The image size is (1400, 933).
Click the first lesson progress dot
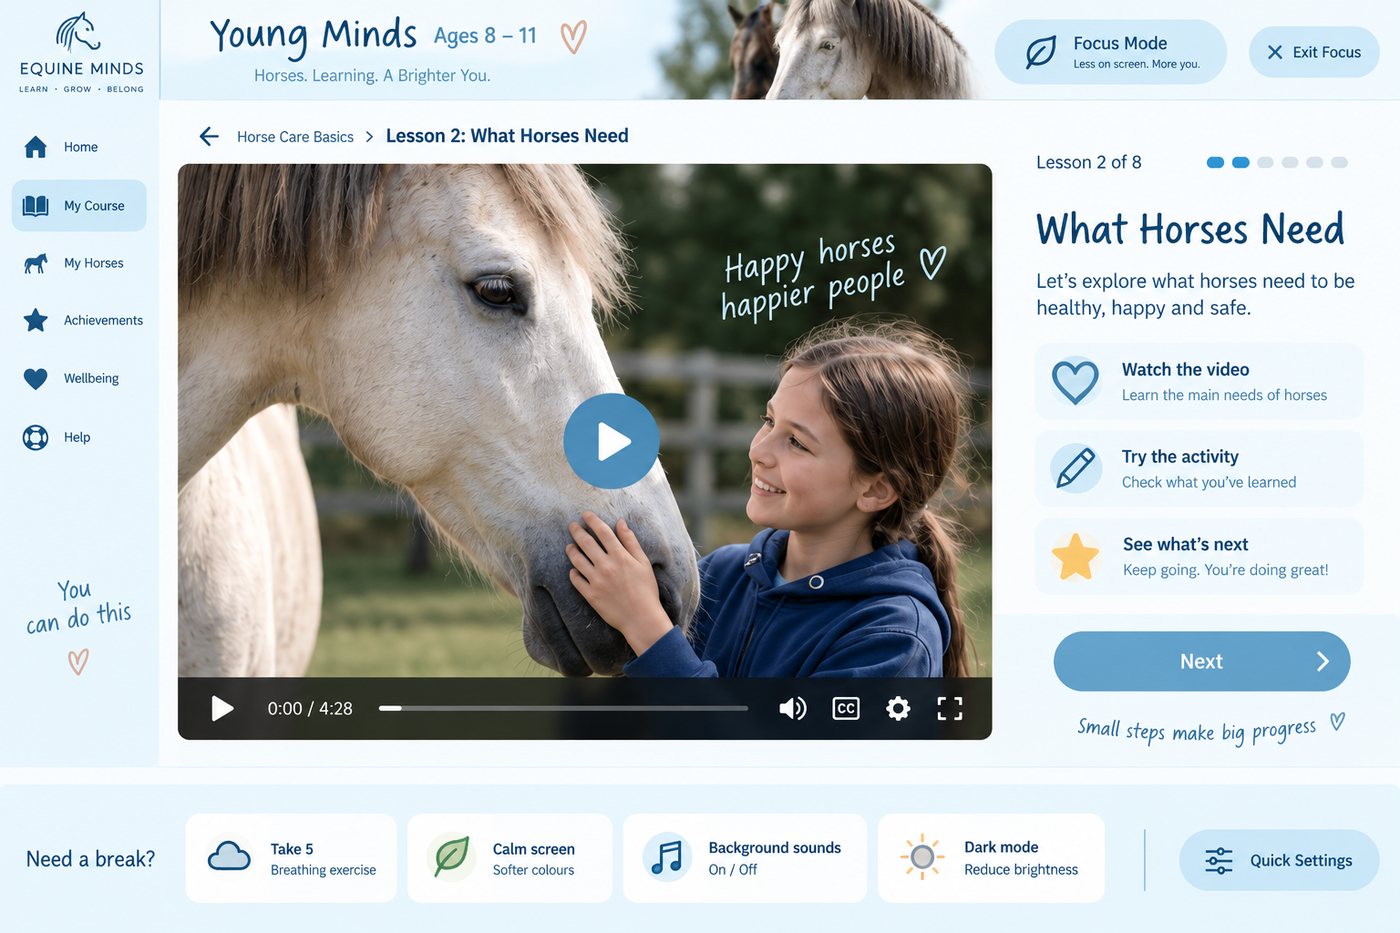(1216, 162)
